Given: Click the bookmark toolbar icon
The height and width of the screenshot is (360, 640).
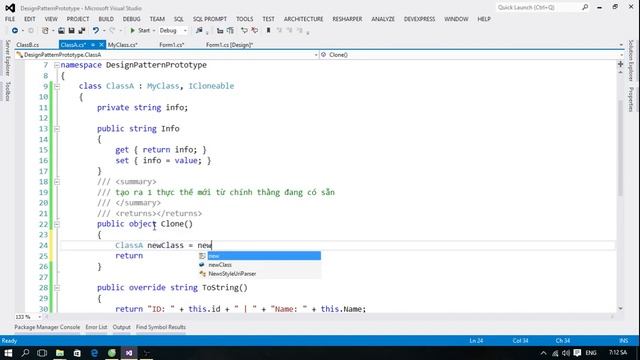Looking at the screenshot, I should 268,31.
